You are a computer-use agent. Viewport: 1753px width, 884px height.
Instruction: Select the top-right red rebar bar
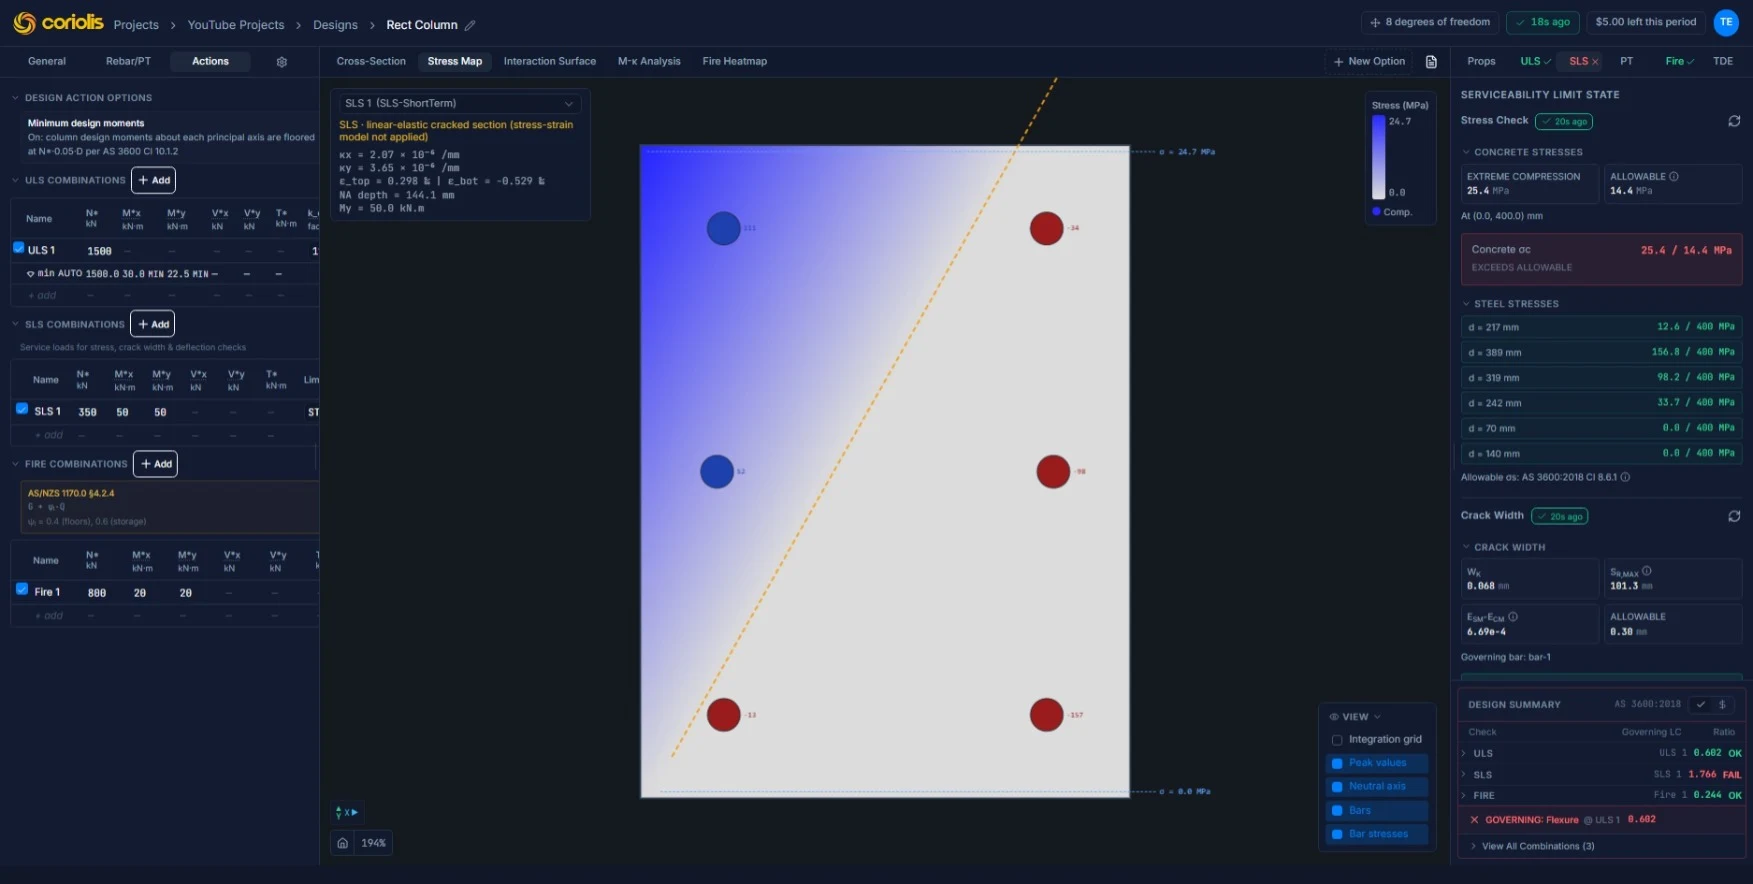pyautogui.click(x=1046, y=228)
